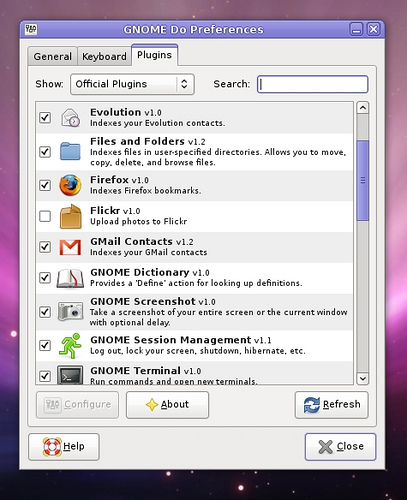
Task: Select the 'Files and Folders v1.2' title
Action: (148, 141)
